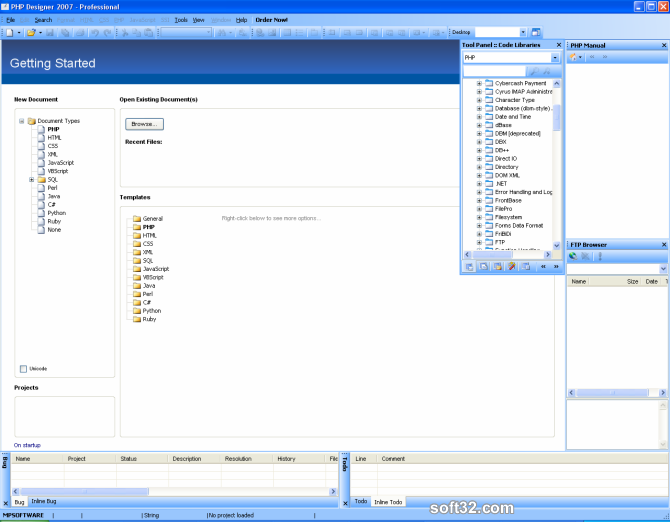Click the Browse... button
Screen dimensions: 670x522
(144, 124)
